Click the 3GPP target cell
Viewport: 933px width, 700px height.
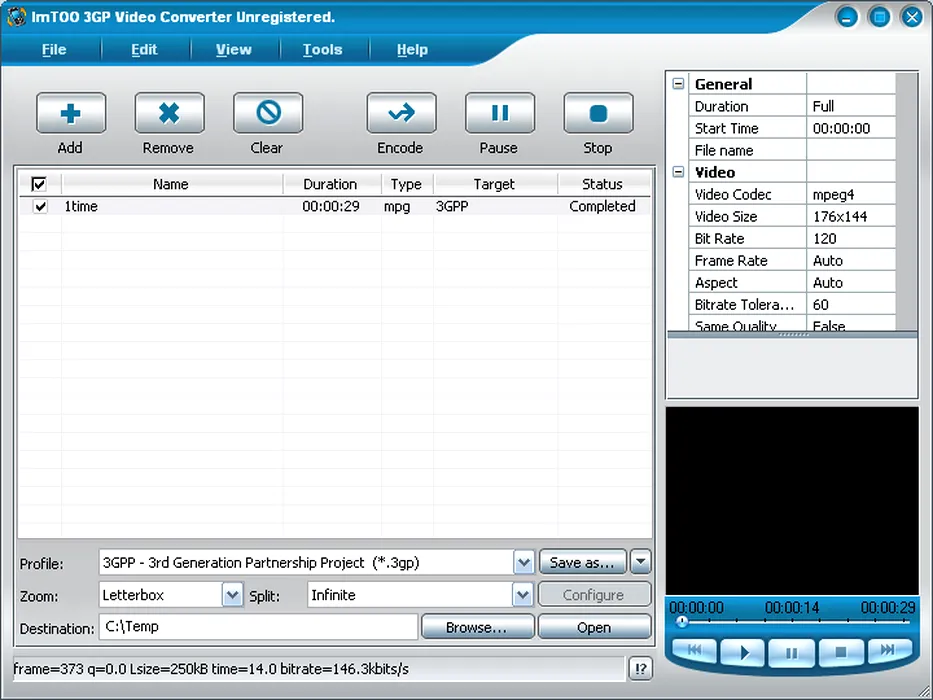[452, 207]
